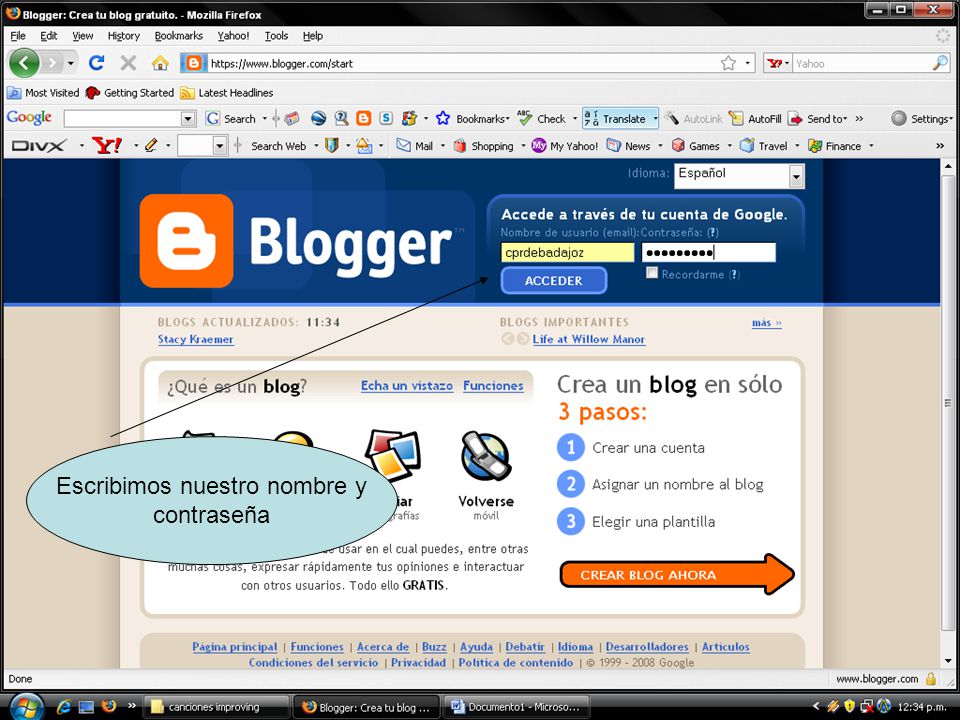Click the vertical scrollbar down arrow
960x720 pixels.
point(948,661)
